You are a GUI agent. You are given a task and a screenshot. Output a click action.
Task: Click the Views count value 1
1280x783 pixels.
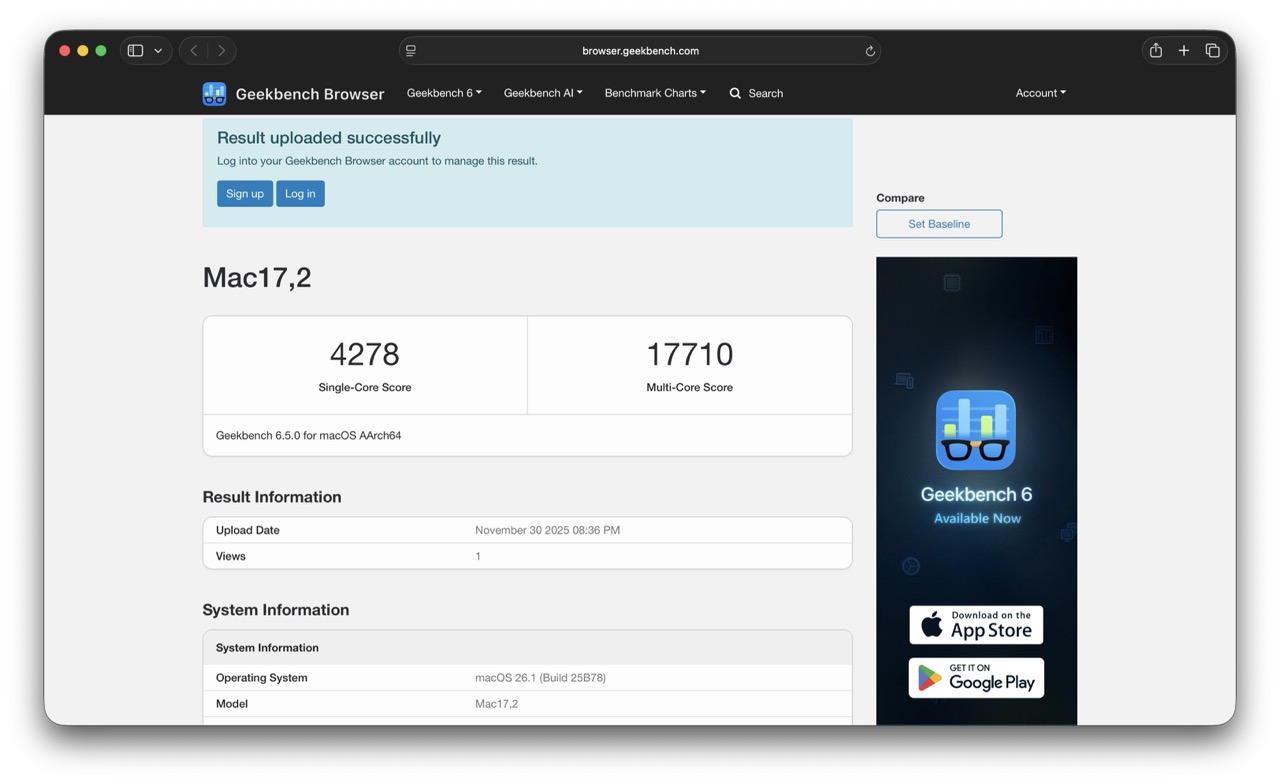(x=478, y=556)
